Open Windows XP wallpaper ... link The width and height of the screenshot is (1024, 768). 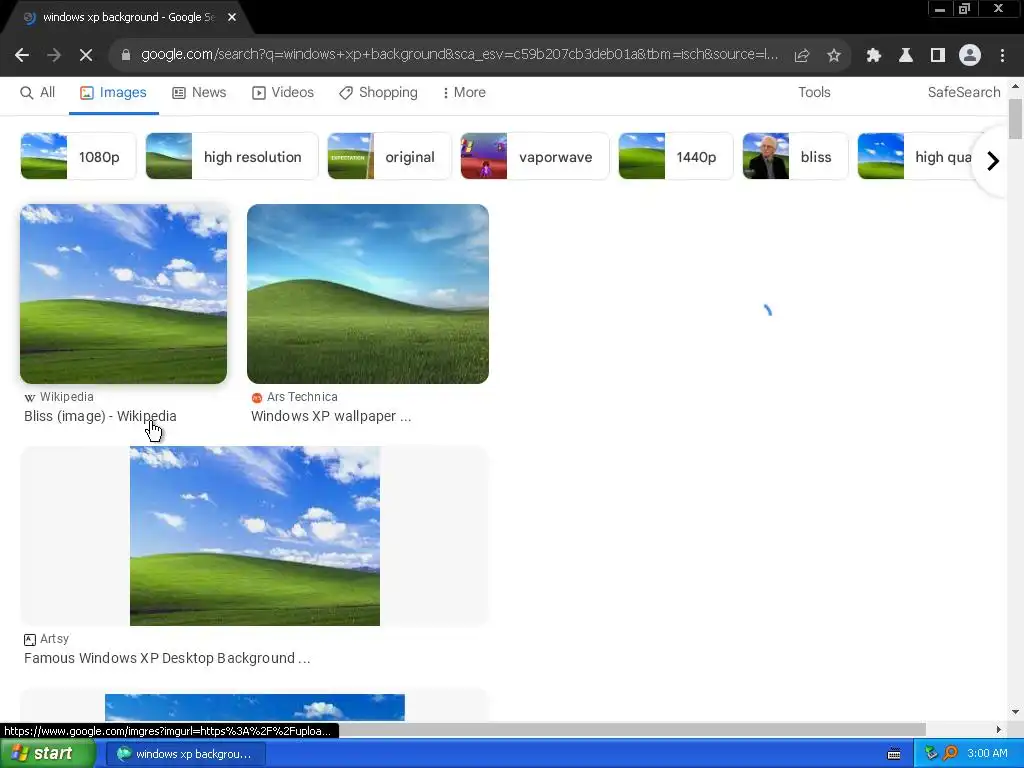tap(331, 416)
